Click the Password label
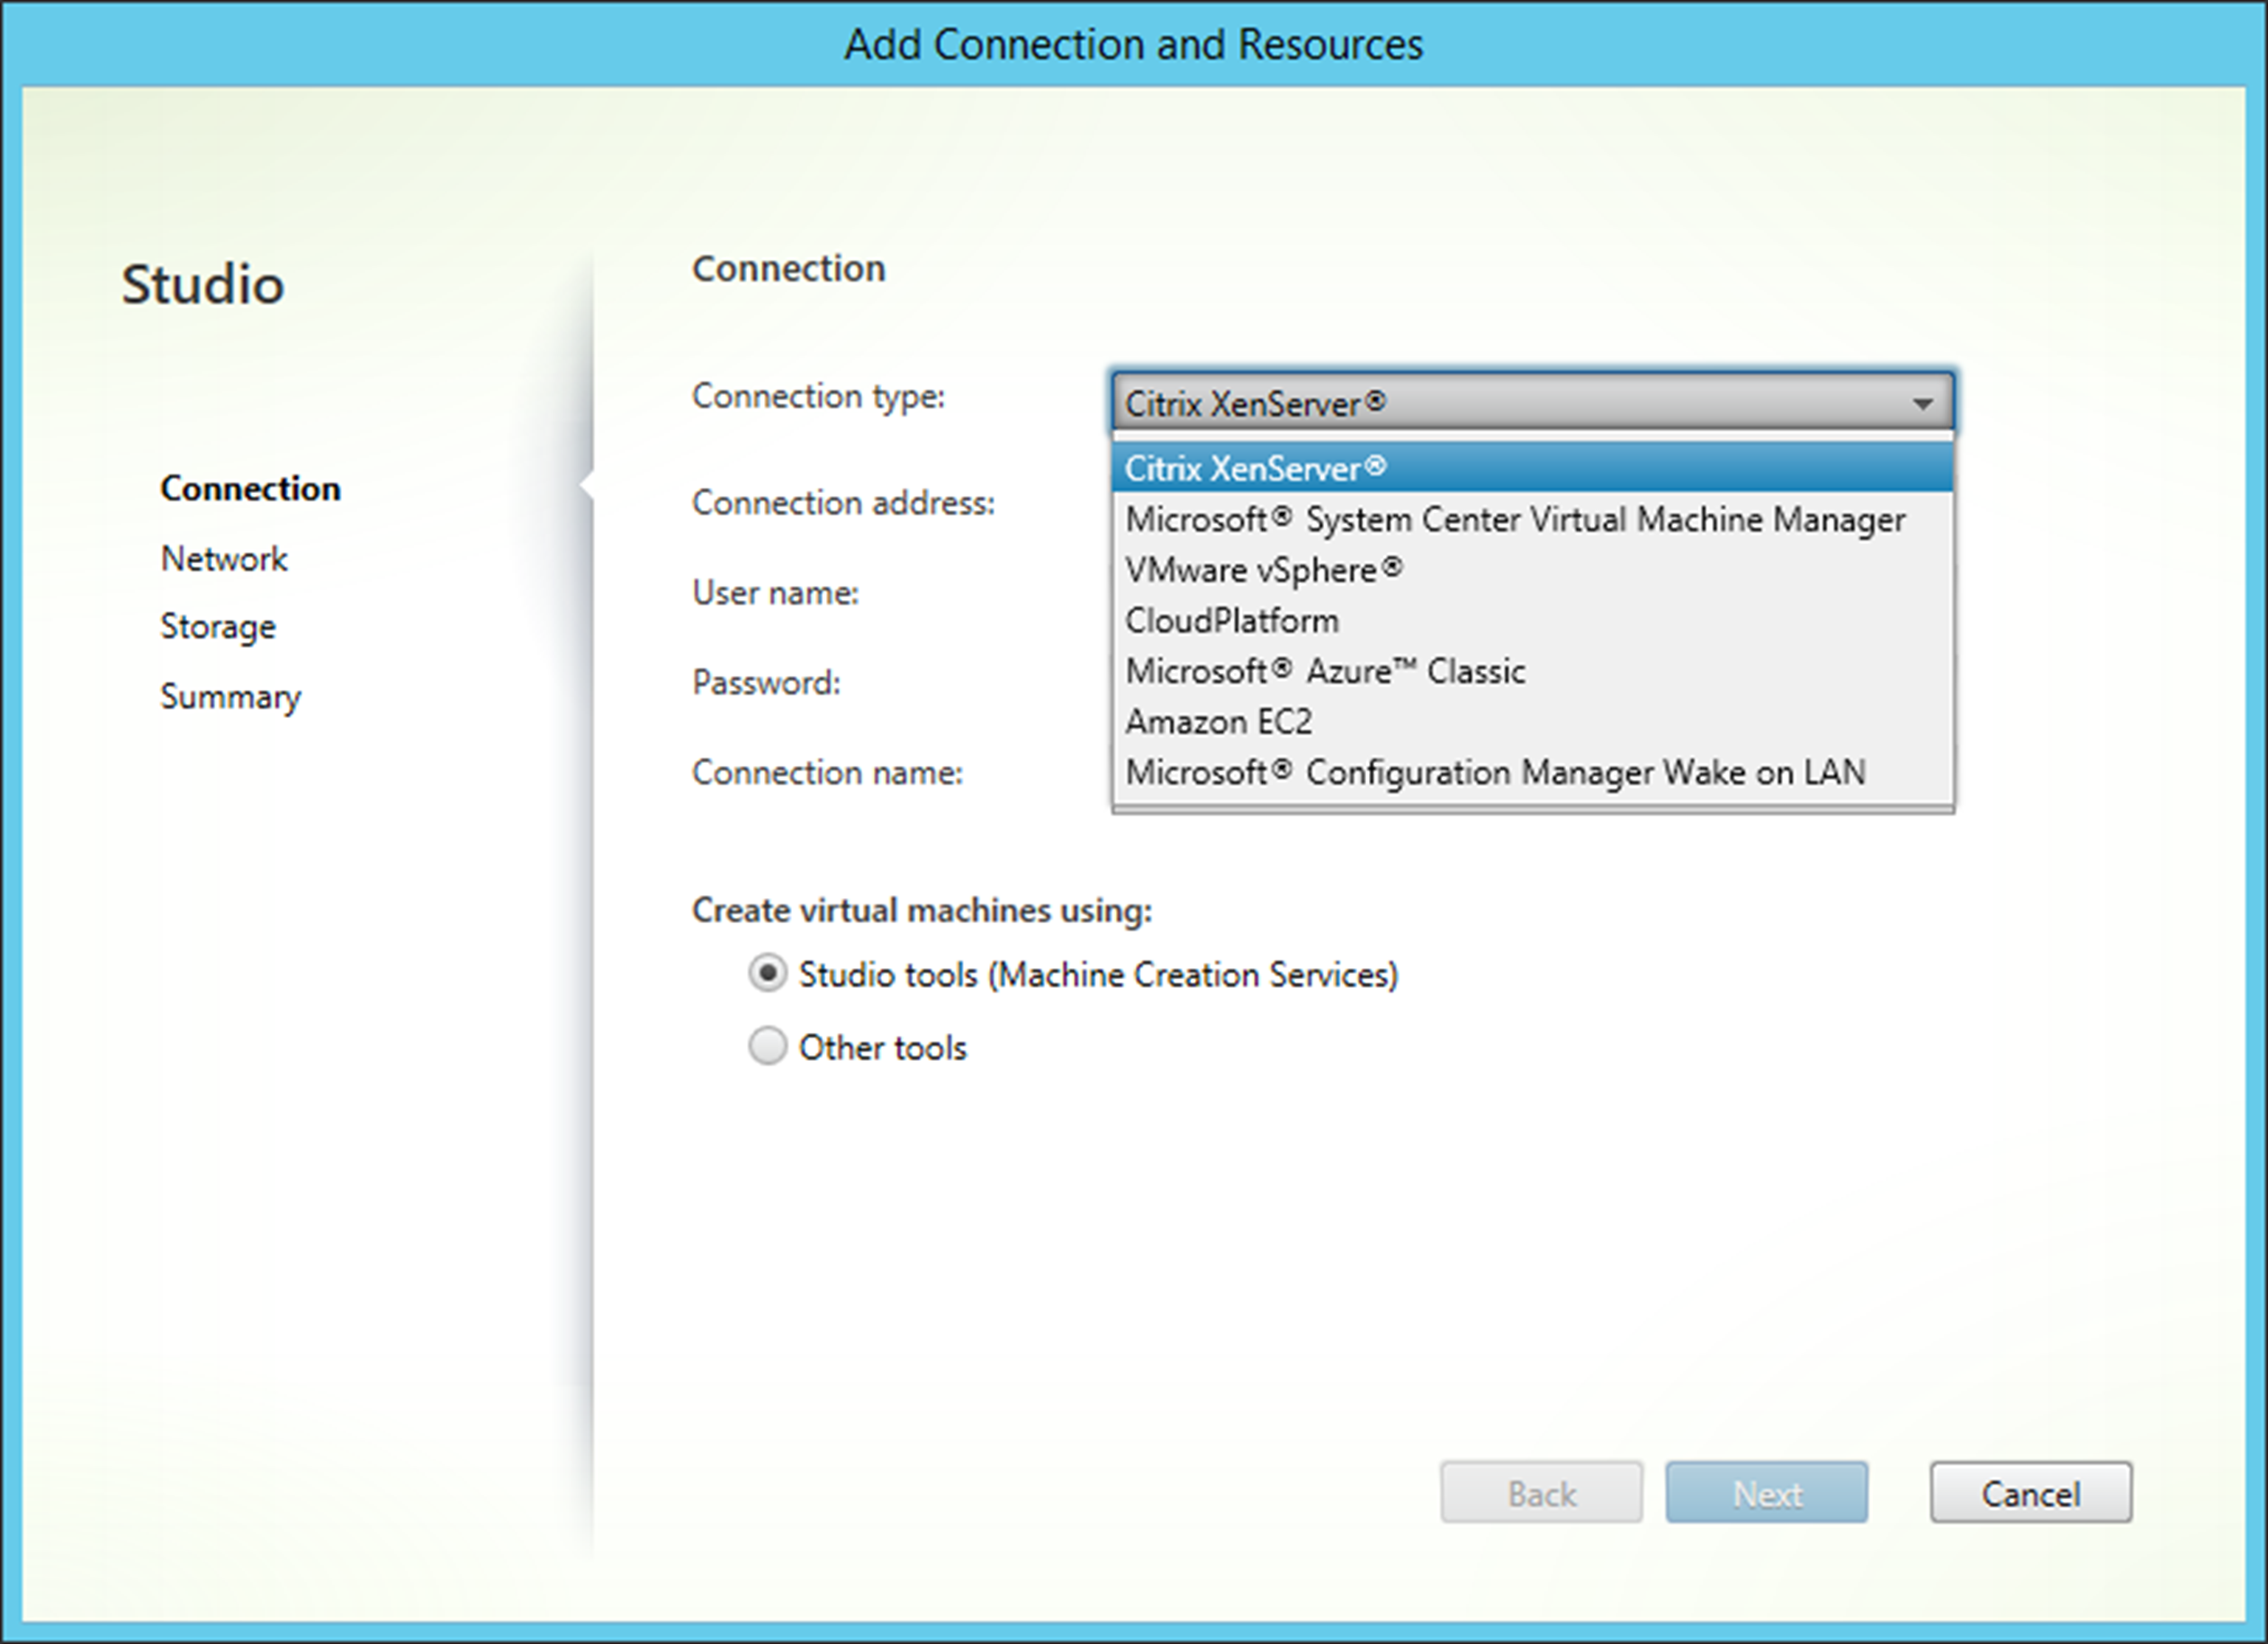Image resolution: width=2268 pixels, height=1644 pixels. (766, 682)
